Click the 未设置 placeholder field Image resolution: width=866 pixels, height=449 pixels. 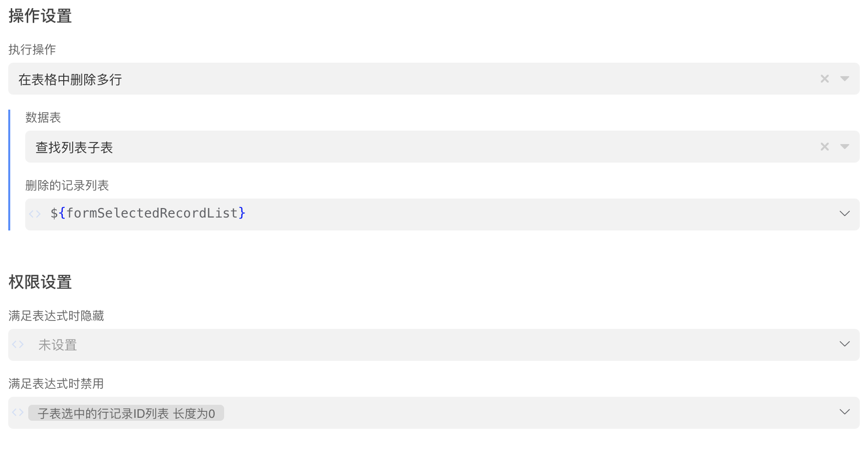pos(57,345)
